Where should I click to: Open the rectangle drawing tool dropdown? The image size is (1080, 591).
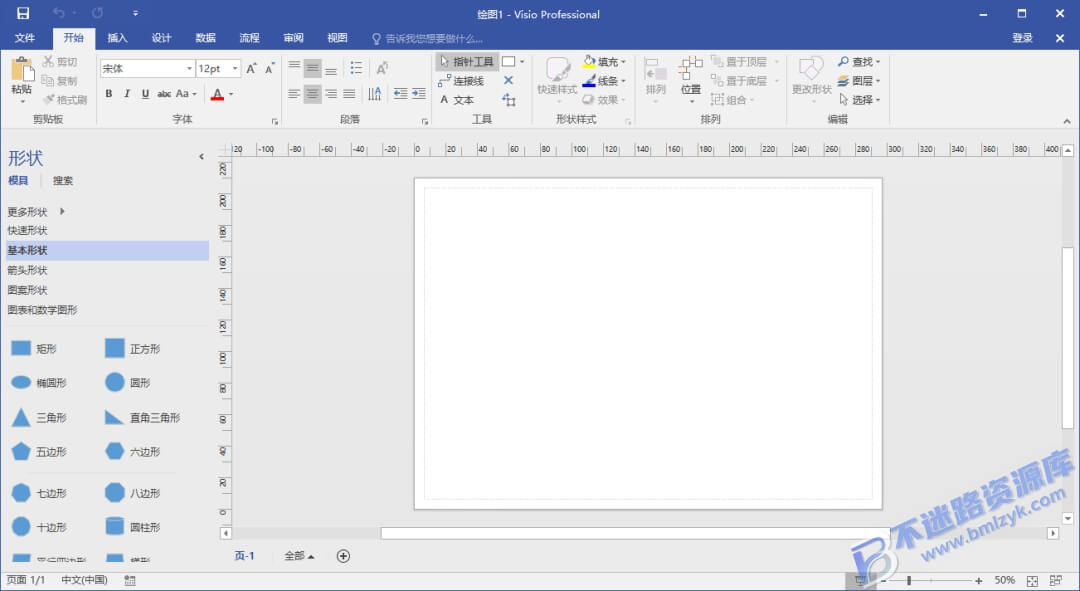pyautogui.click(x=521, y=61)
